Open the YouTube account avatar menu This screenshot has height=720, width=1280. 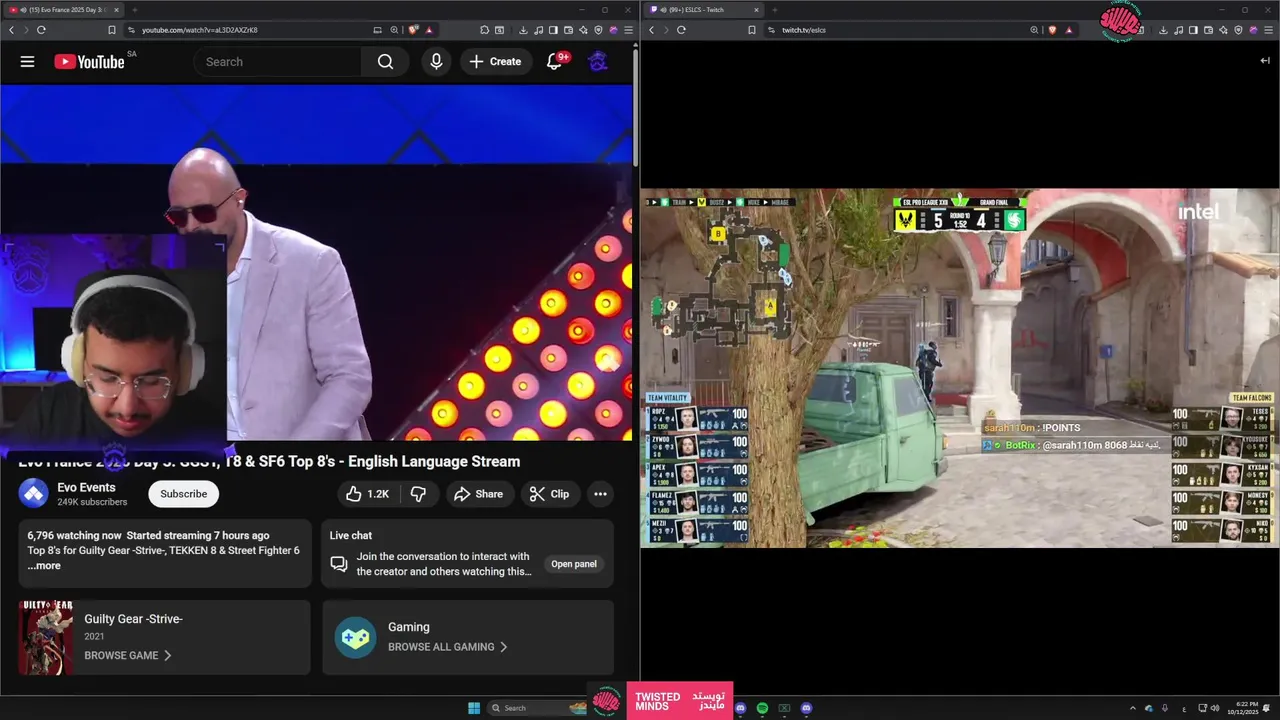598,62
